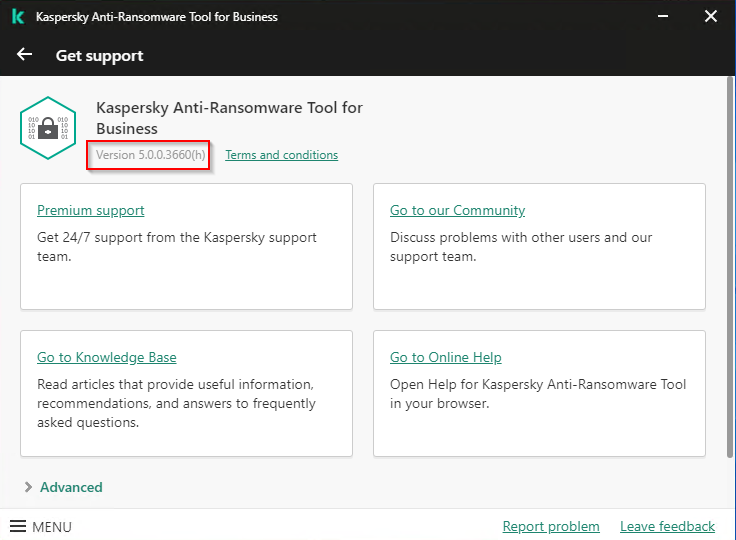This screenshot has height=540, width=736.
Task: Click the 'Discuss problems with other users' description
Action: pos(521,247)
